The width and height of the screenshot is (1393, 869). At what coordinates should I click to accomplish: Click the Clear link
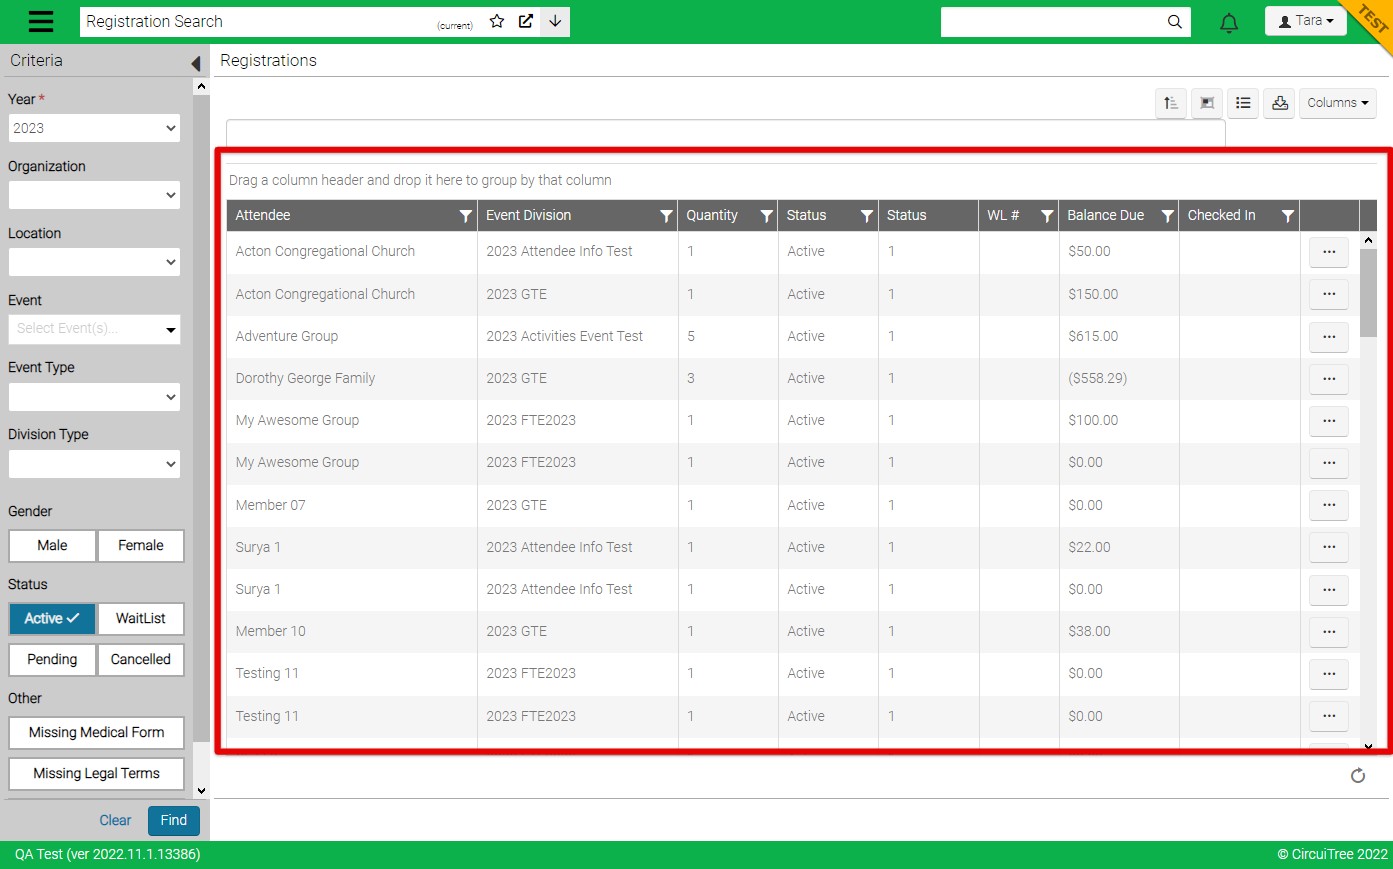click(x=115, y=821)
